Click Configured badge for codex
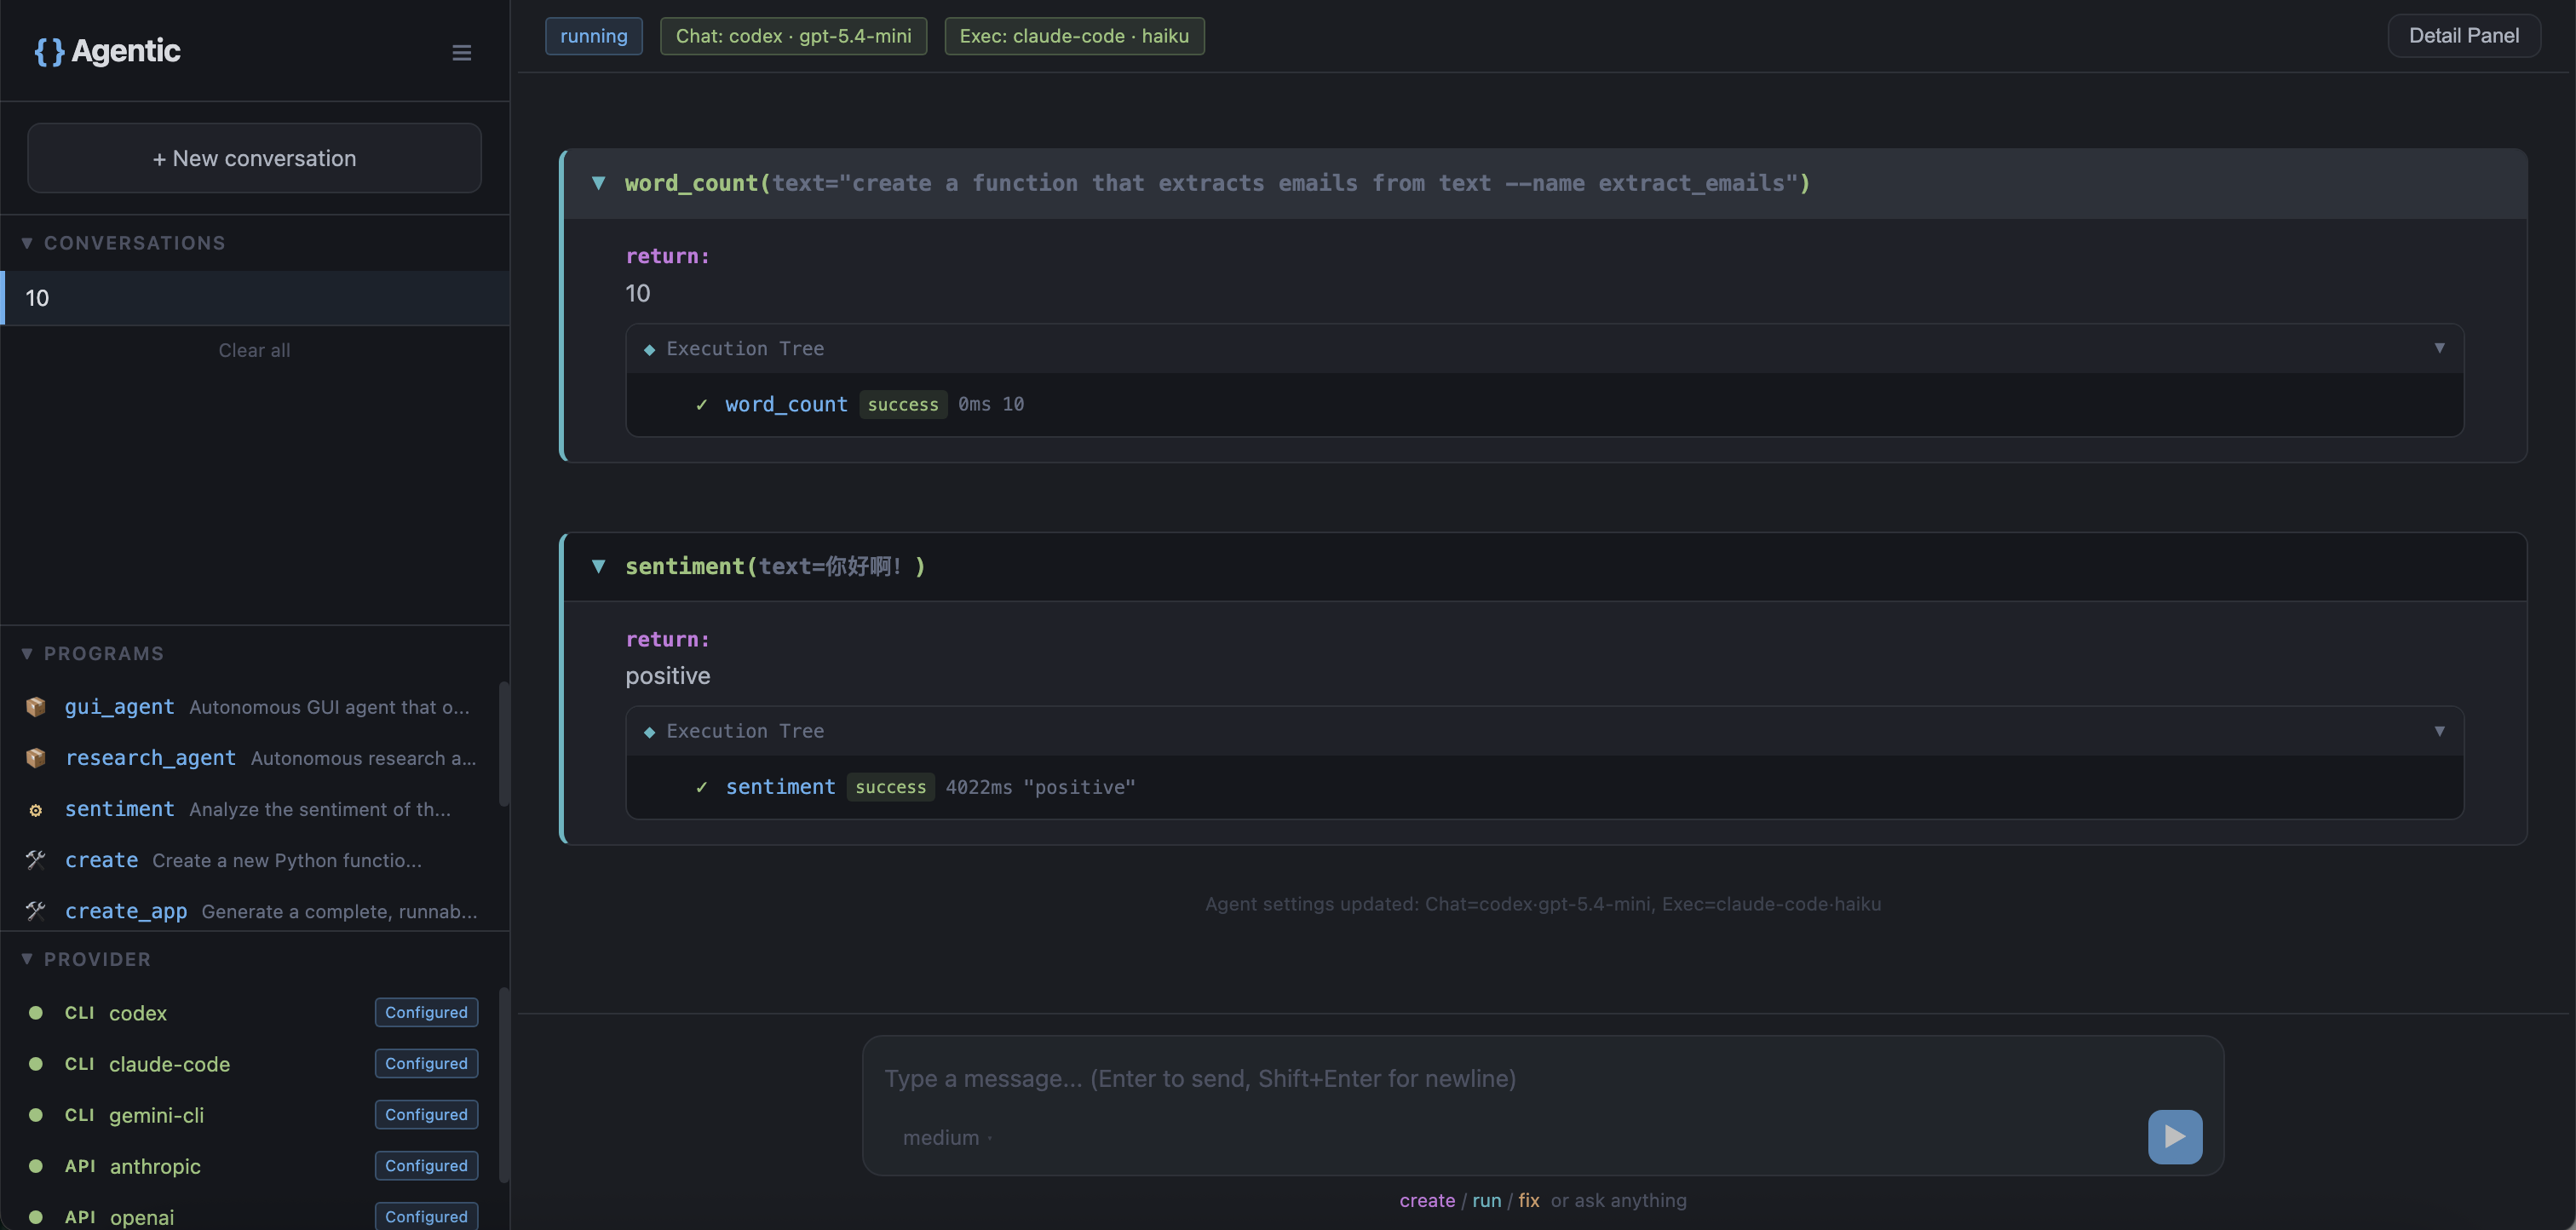2576x1230 pixels. point(426,1012)
